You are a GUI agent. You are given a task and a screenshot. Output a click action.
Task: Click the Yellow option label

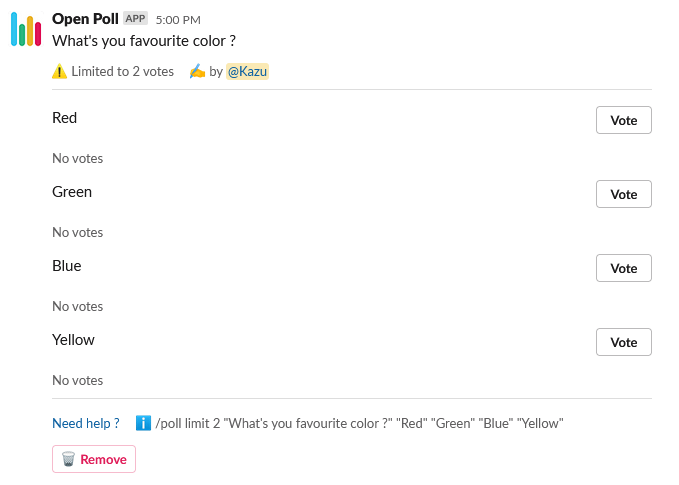click(x=73, y=340)
